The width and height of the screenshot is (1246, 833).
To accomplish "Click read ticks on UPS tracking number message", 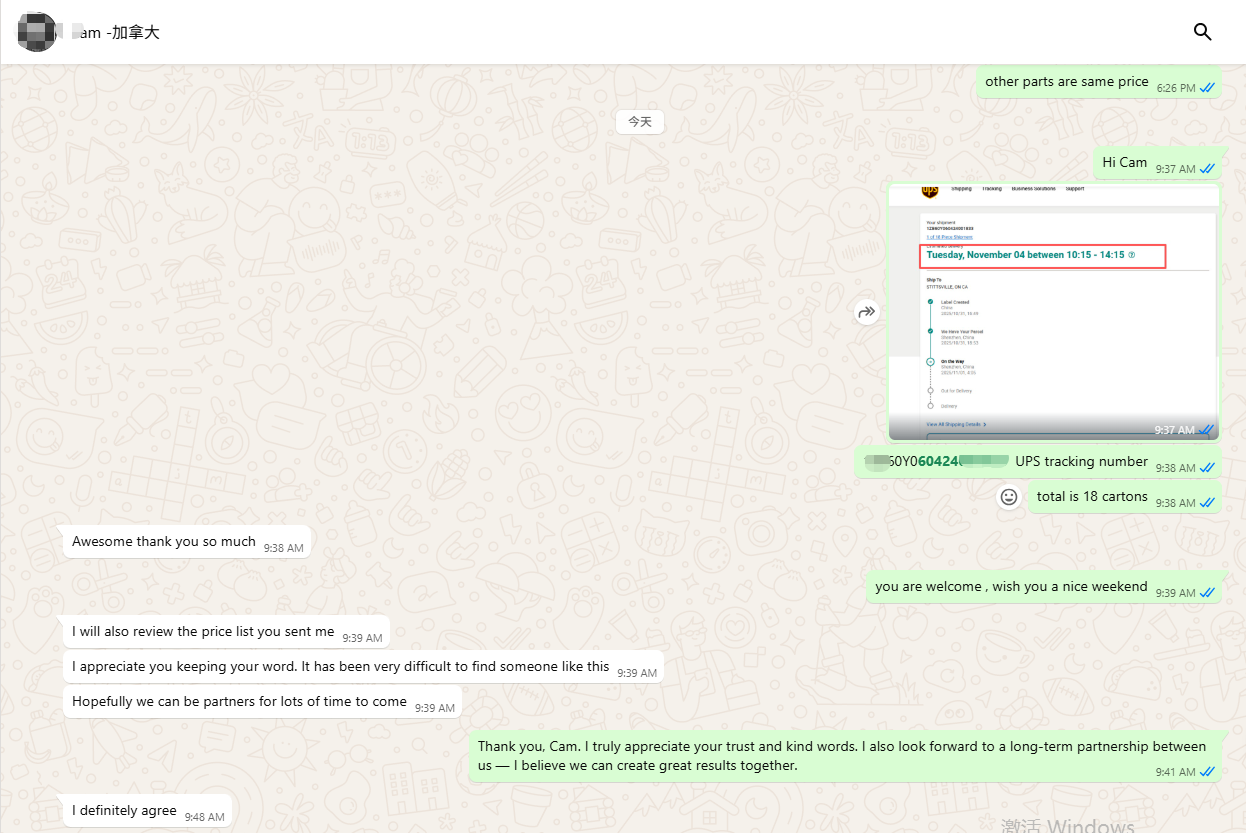I will coord(1207,468).
